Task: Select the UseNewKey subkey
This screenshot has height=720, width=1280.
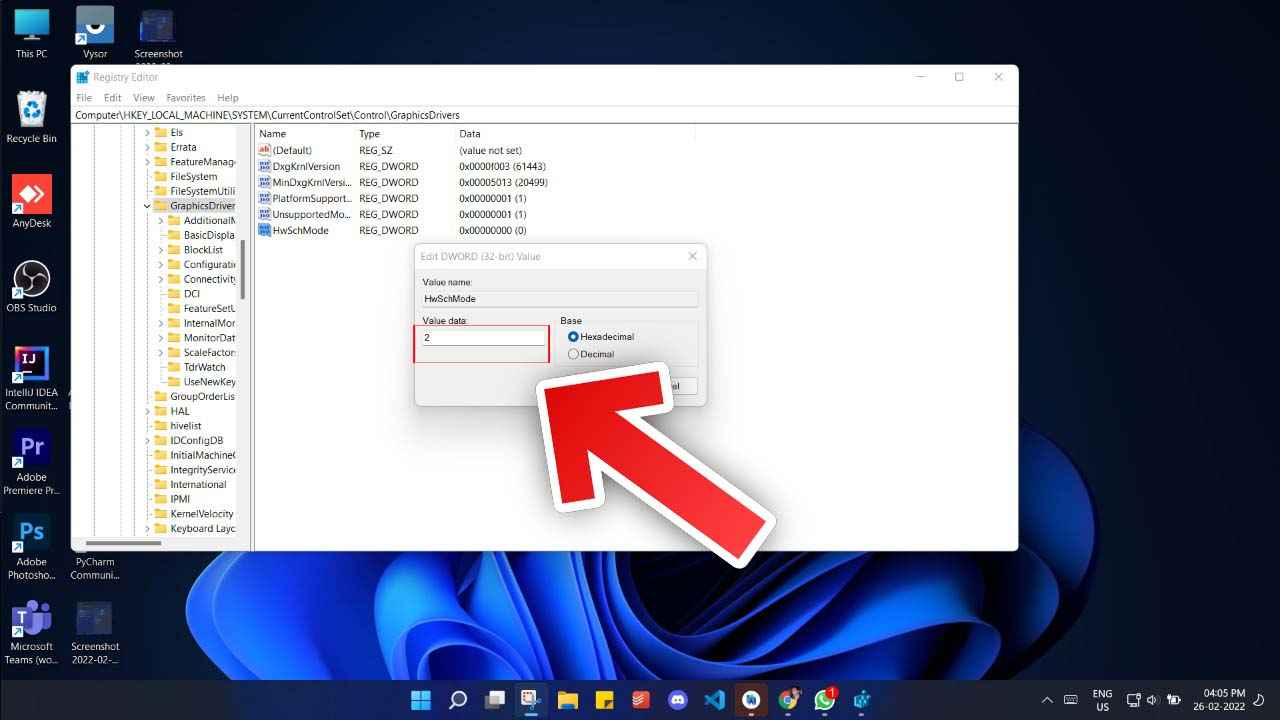Action: [202, 382]
